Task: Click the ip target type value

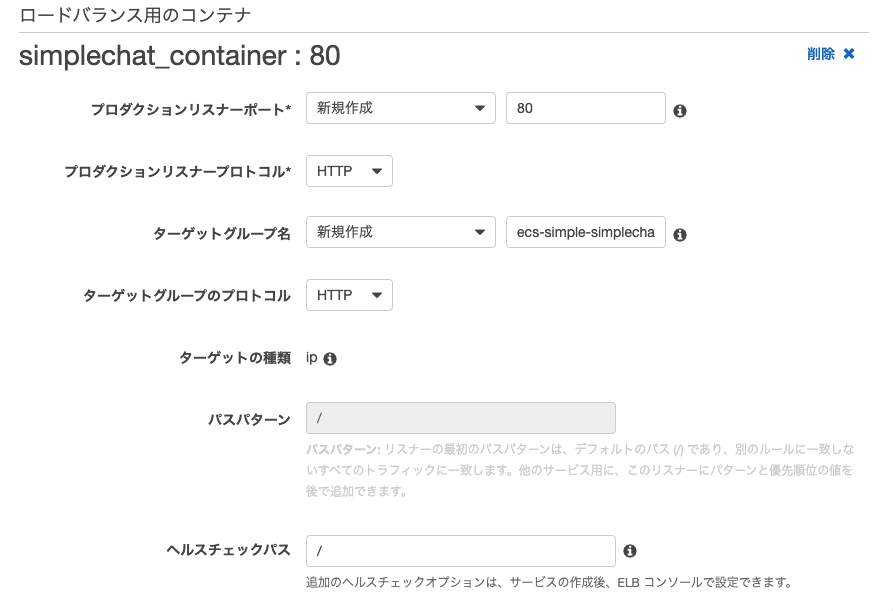Action: click(x=312, y=358)
